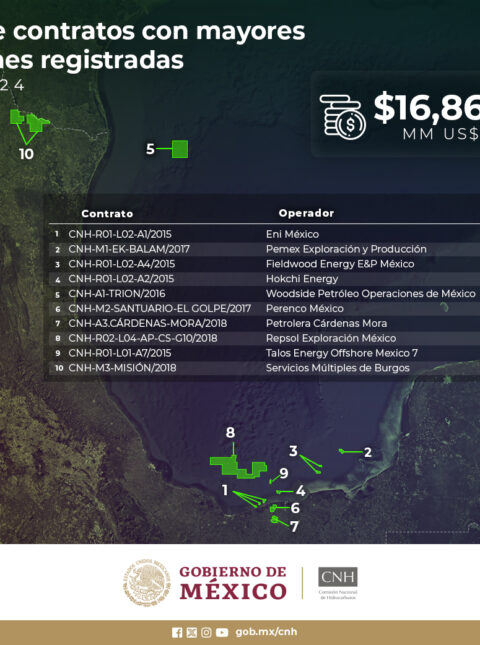480x645 pixels.
Task: Select green square block labeled 5
Action: 180,149
